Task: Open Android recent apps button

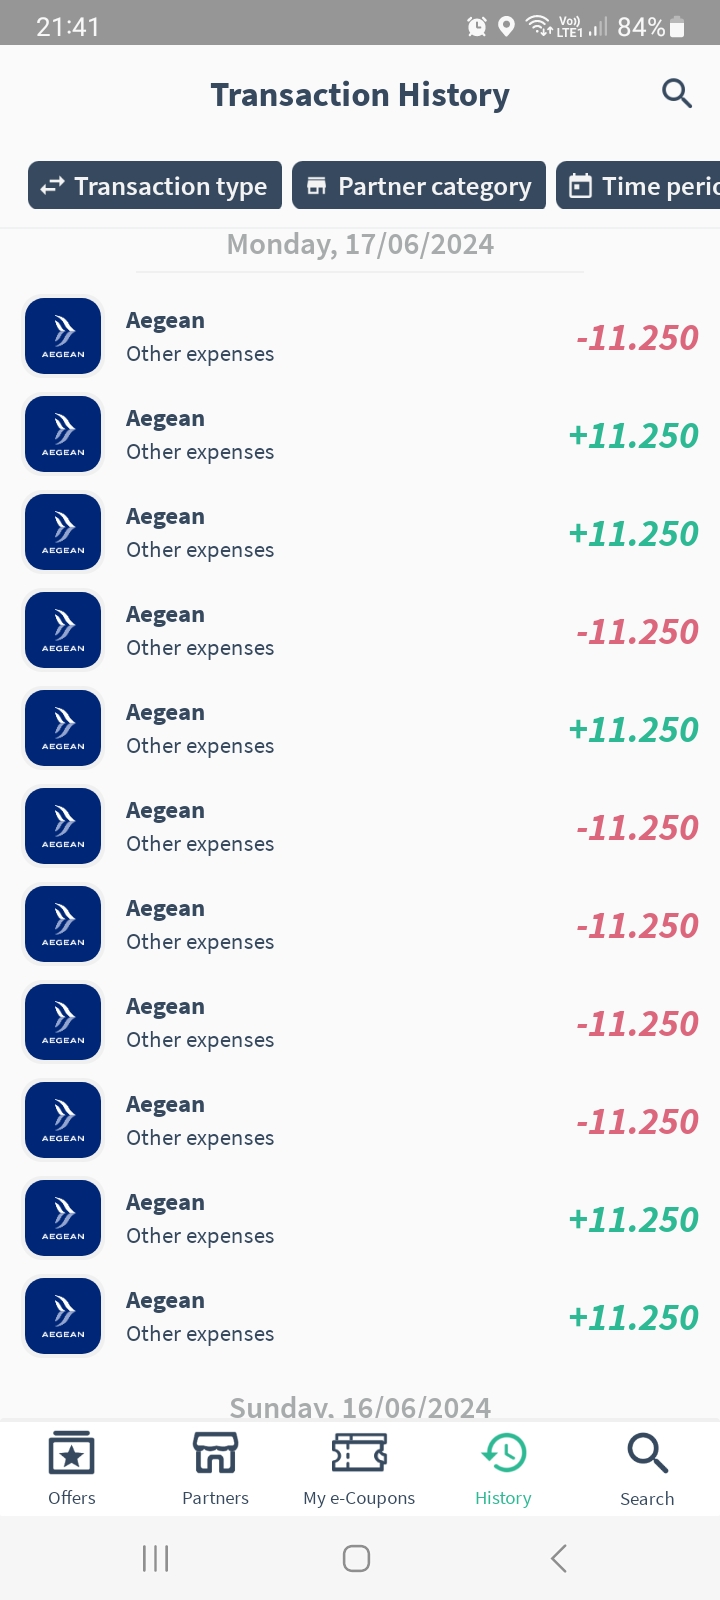Action: coord(155,1558)
